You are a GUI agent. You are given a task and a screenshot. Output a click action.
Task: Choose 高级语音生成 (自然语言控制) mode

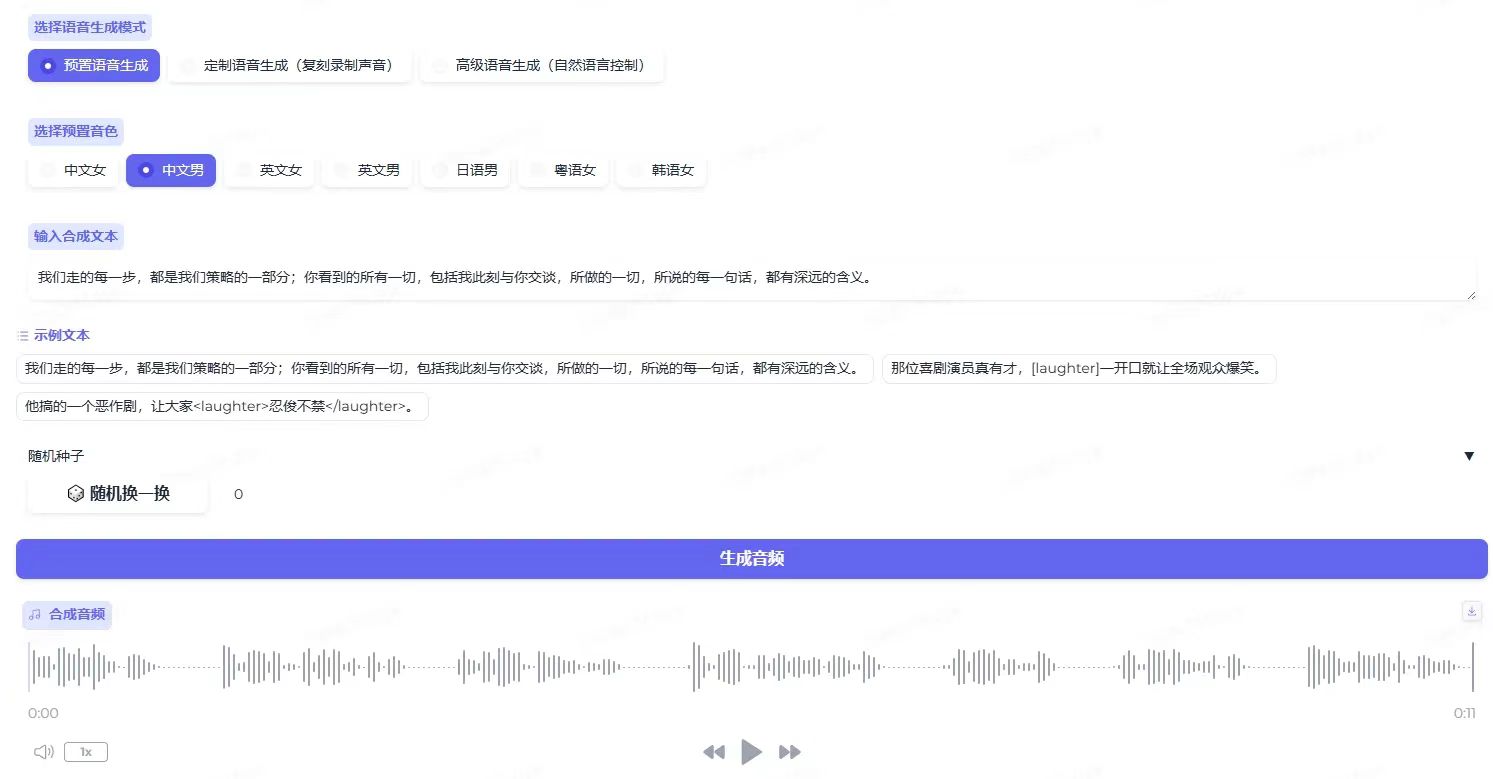(542, 66)
